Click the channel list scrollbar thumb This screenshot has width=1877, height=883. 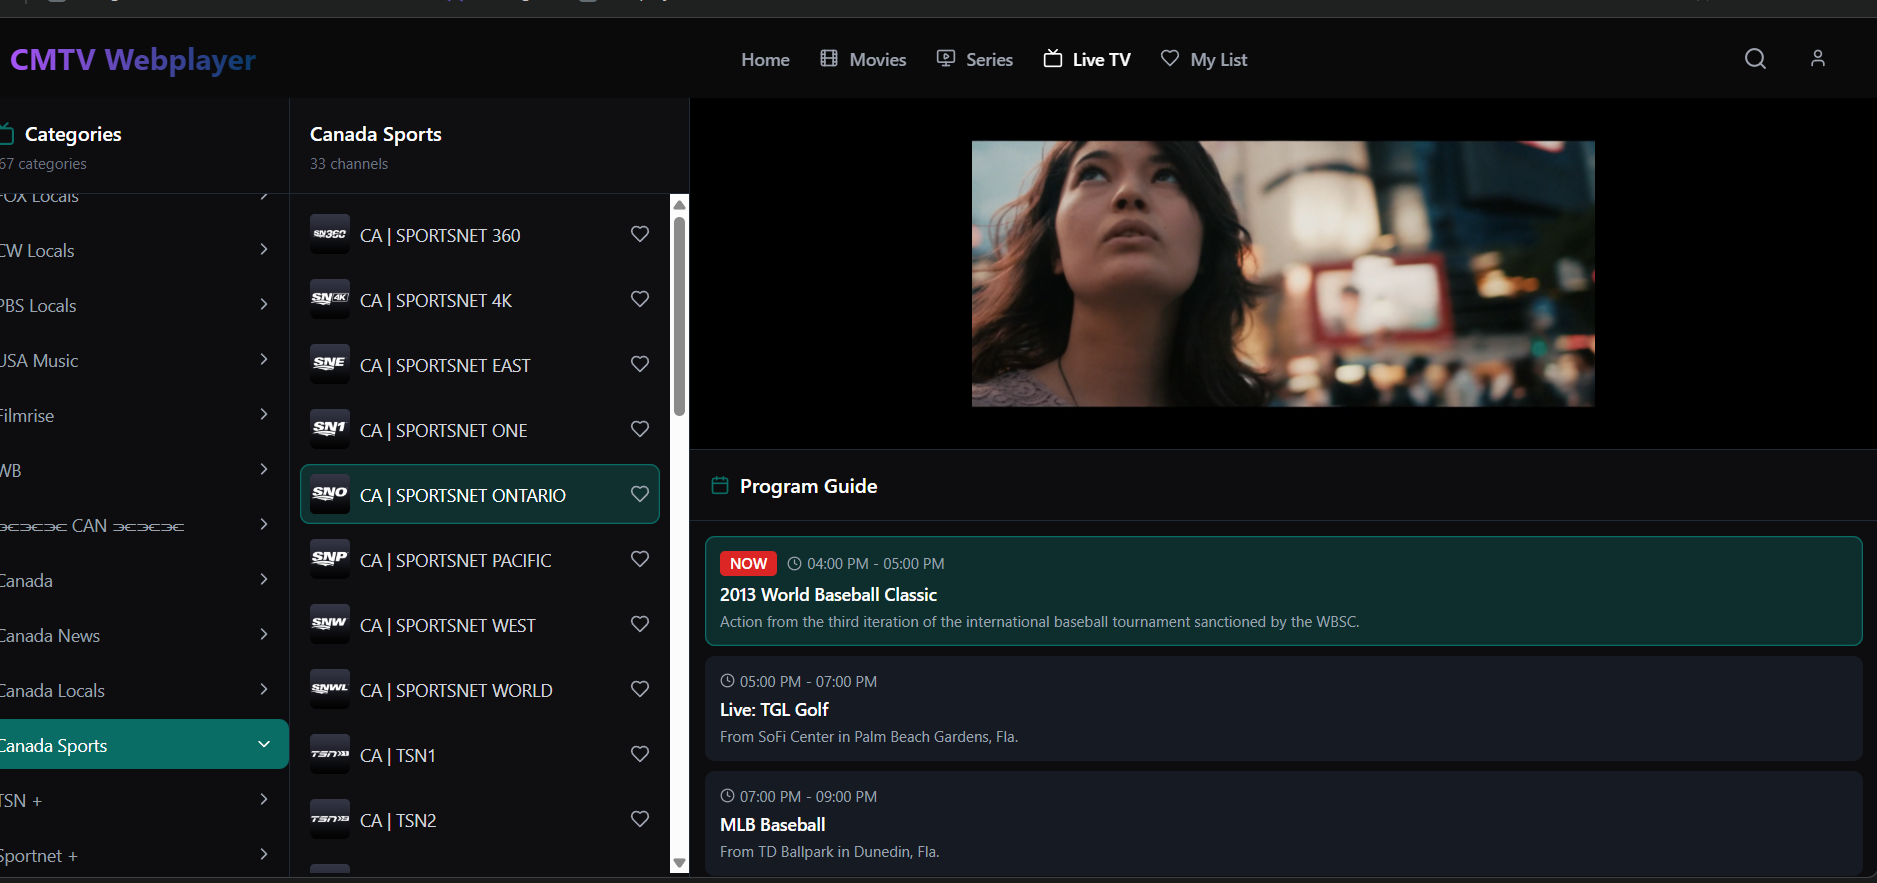point(680,316)
